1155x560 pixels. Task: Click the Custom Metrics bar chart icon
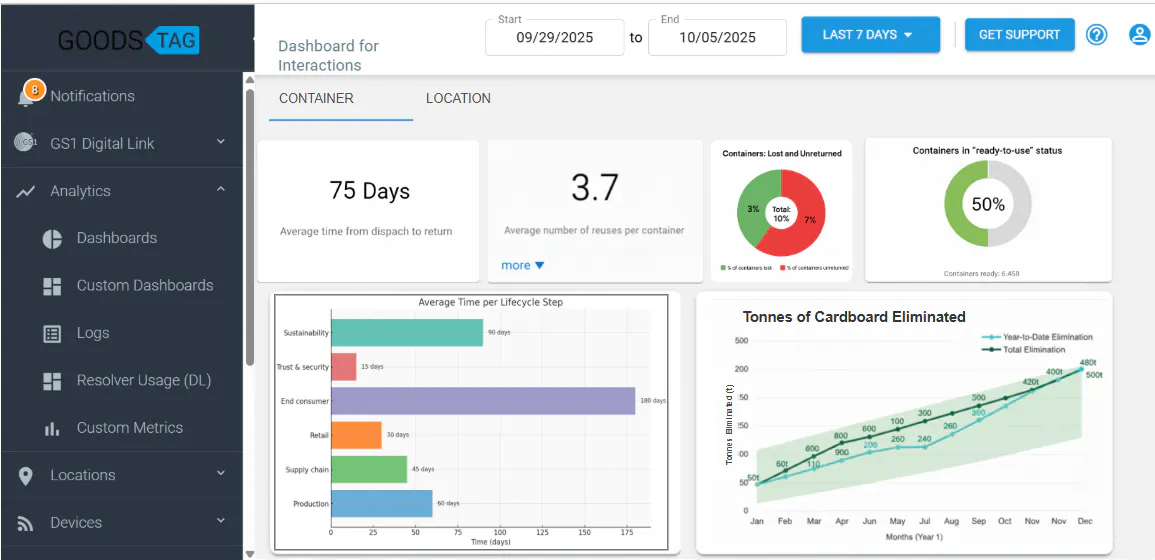tap(52, 428)
